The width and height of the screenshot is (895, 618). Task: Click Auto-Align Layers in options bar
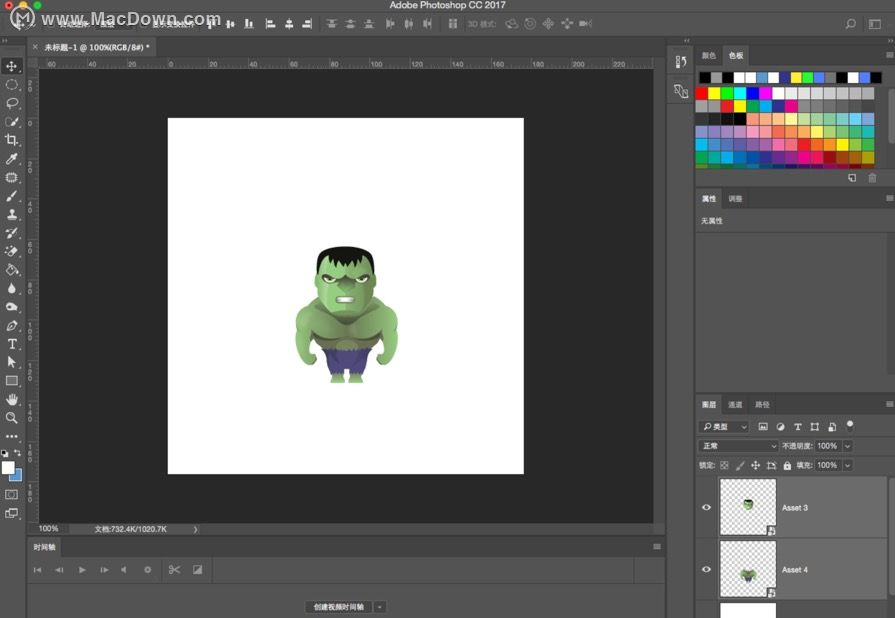[453, 24]
